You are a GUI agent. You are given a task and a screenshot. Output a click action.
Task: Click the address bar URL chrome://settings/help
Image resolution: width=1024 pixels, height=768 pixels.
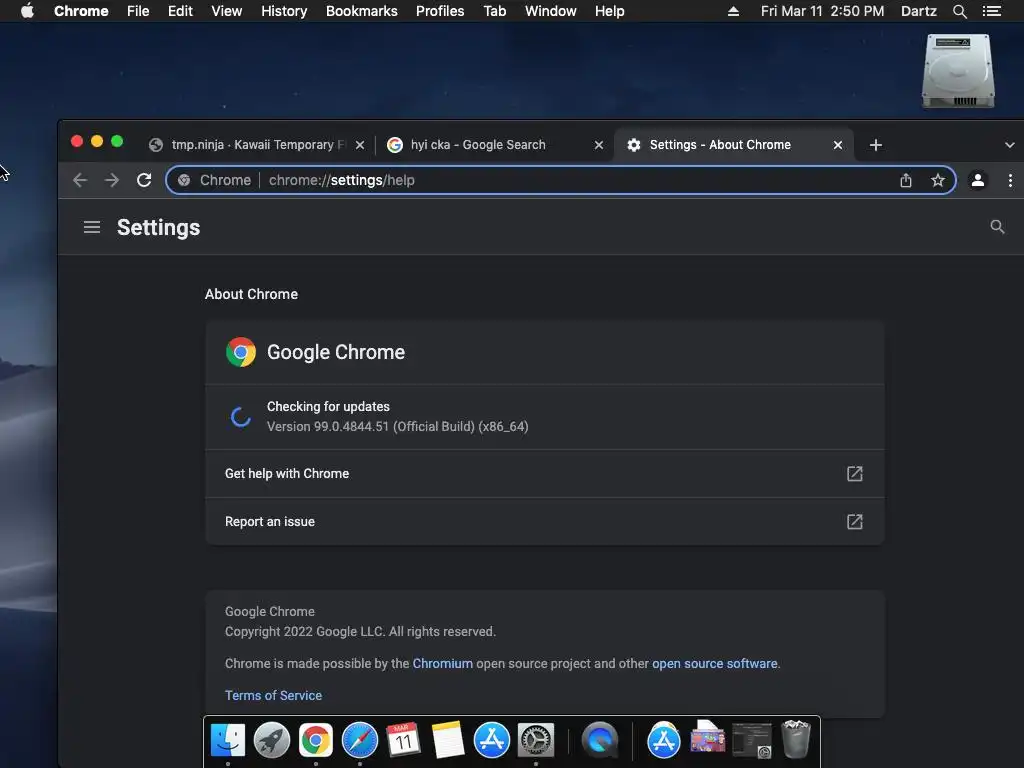click(342, 180)
